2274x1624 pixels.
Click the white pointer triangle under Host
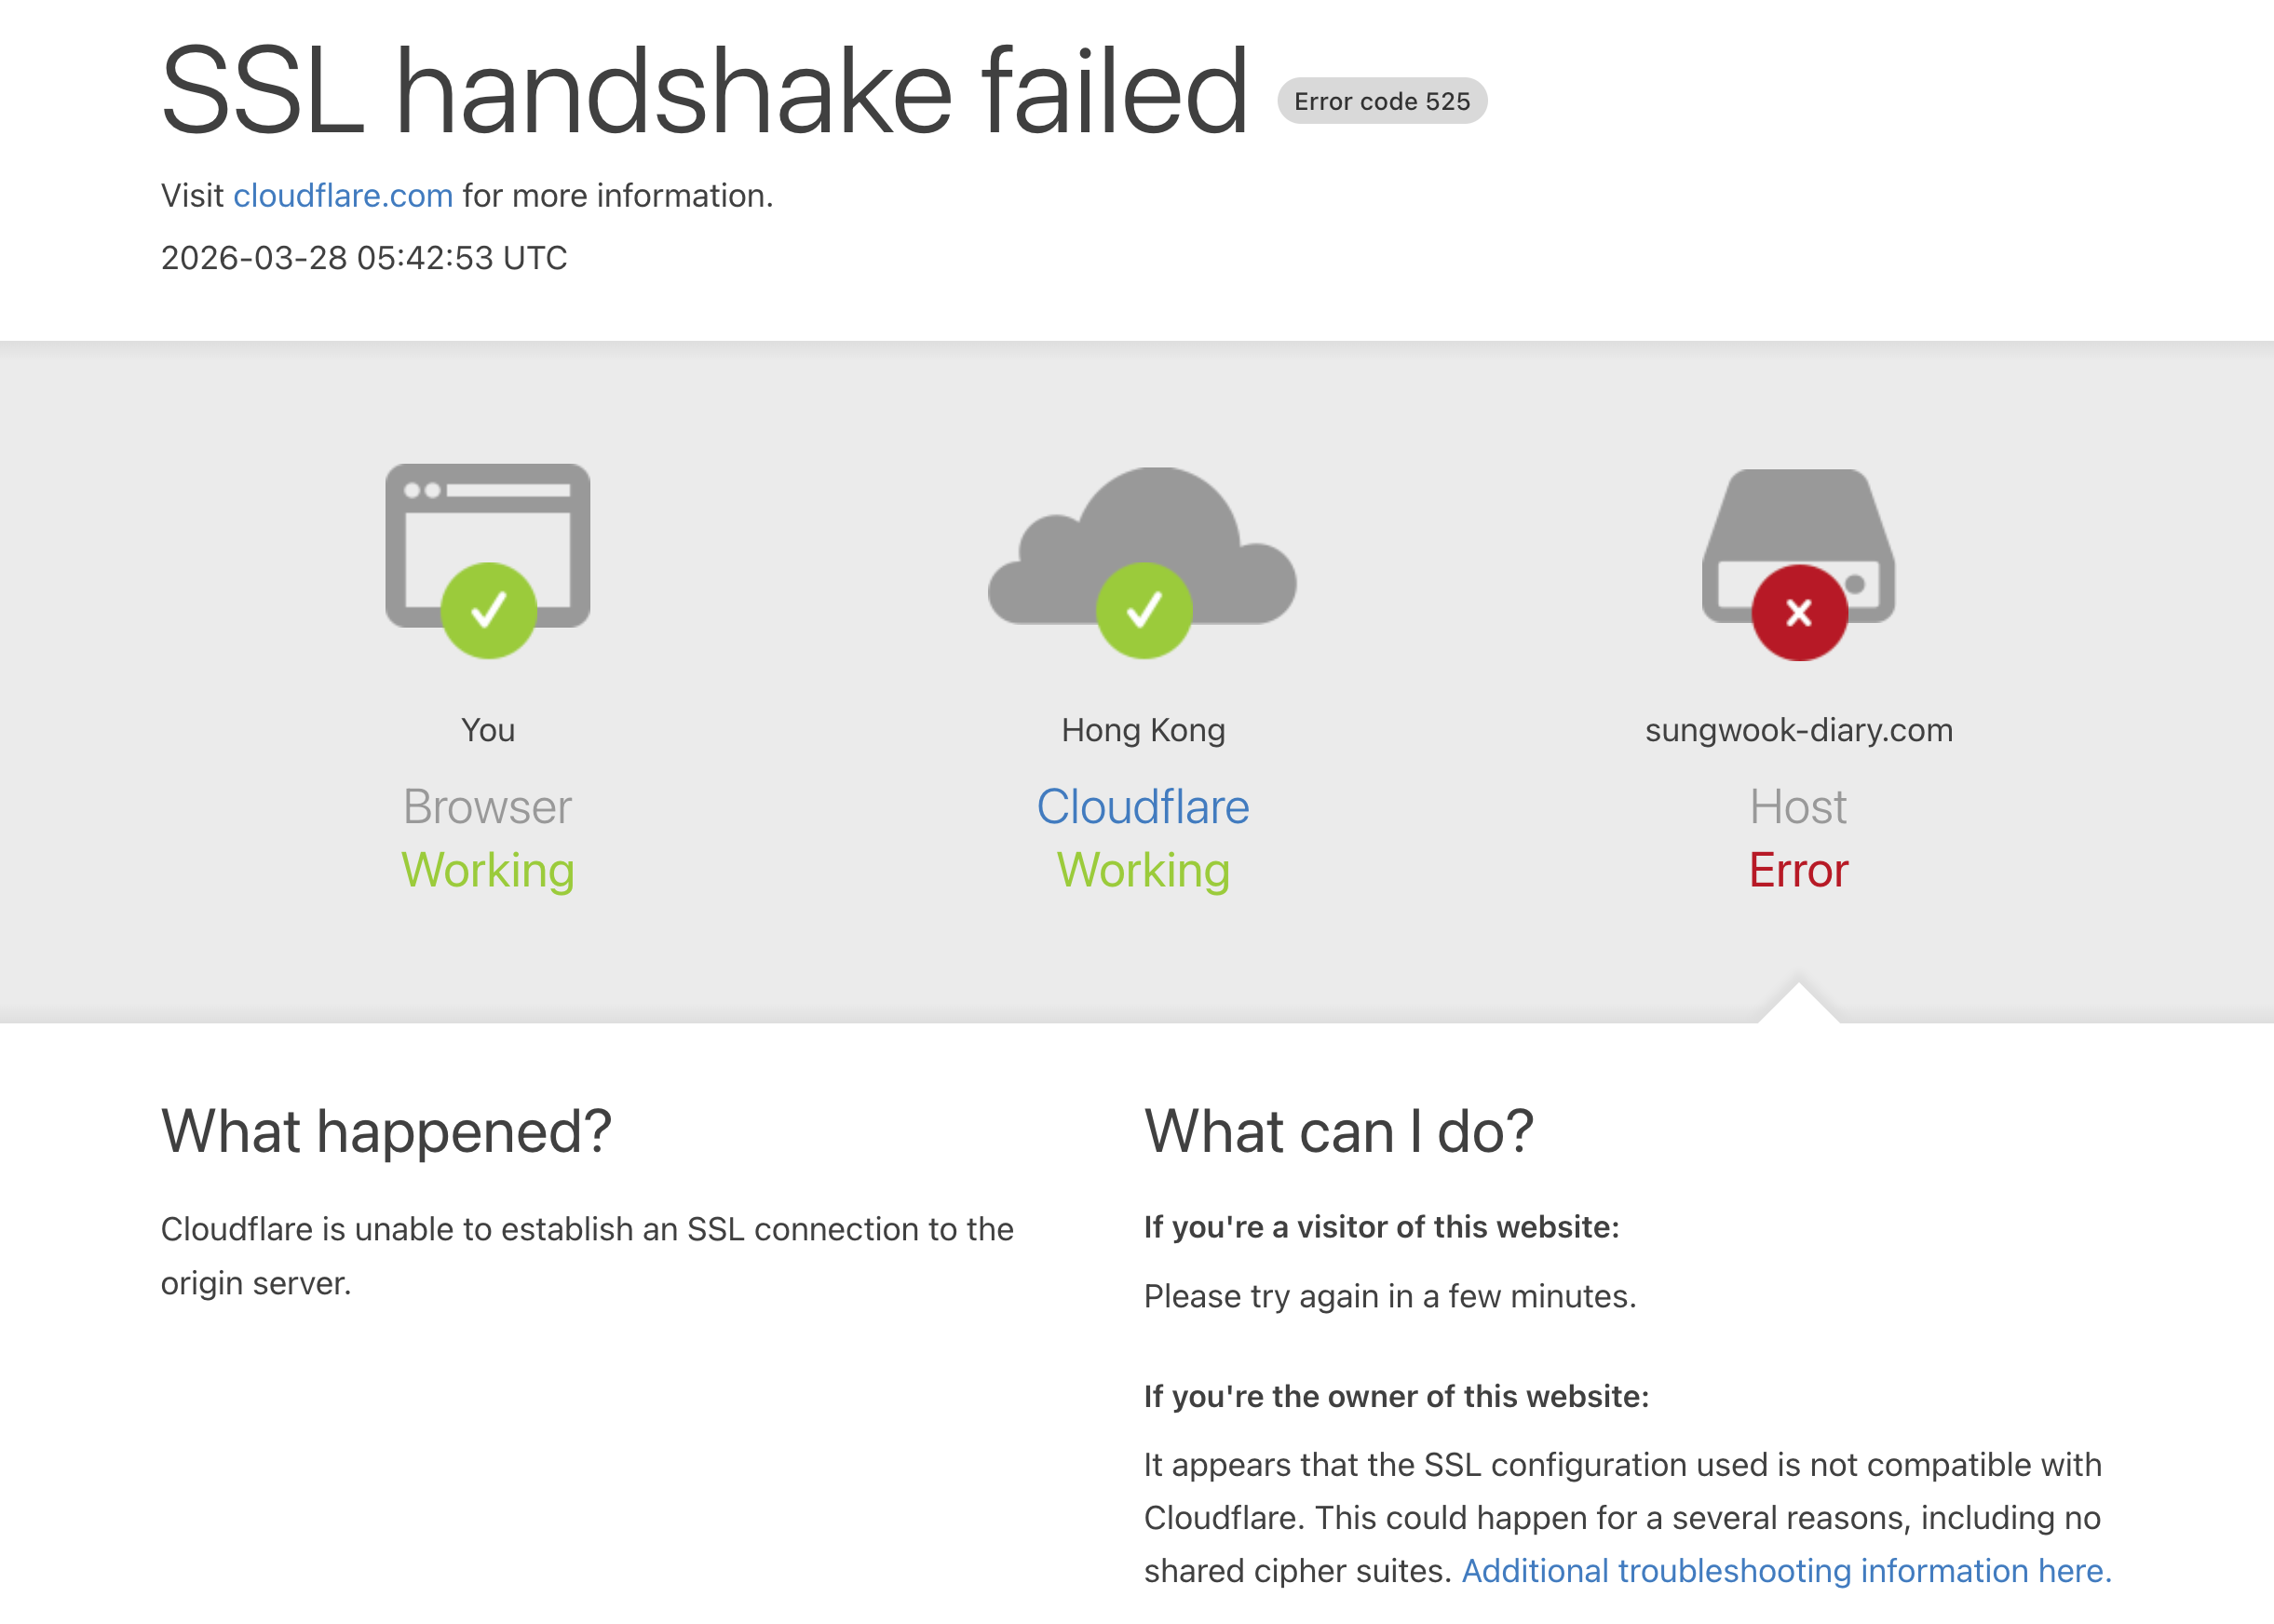pyautogui.click(x=1799, y=1003)
